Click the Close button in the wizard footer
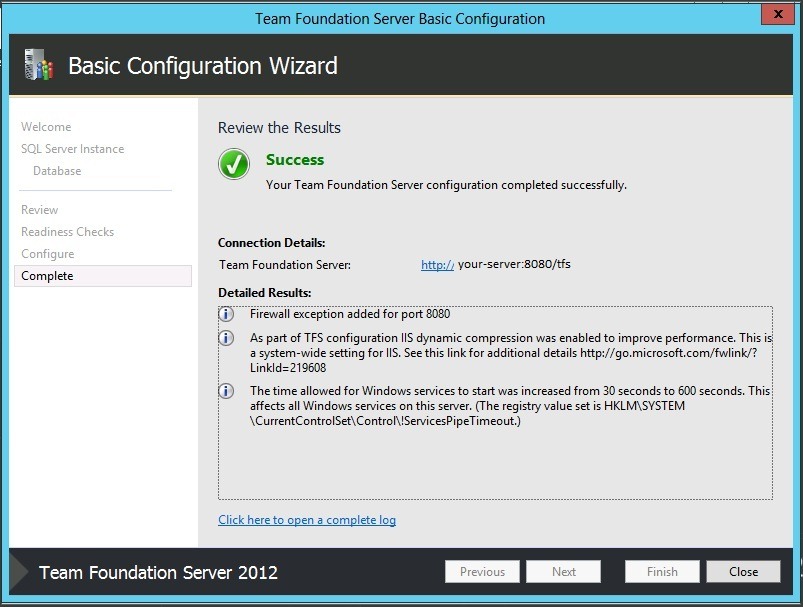 743,572
